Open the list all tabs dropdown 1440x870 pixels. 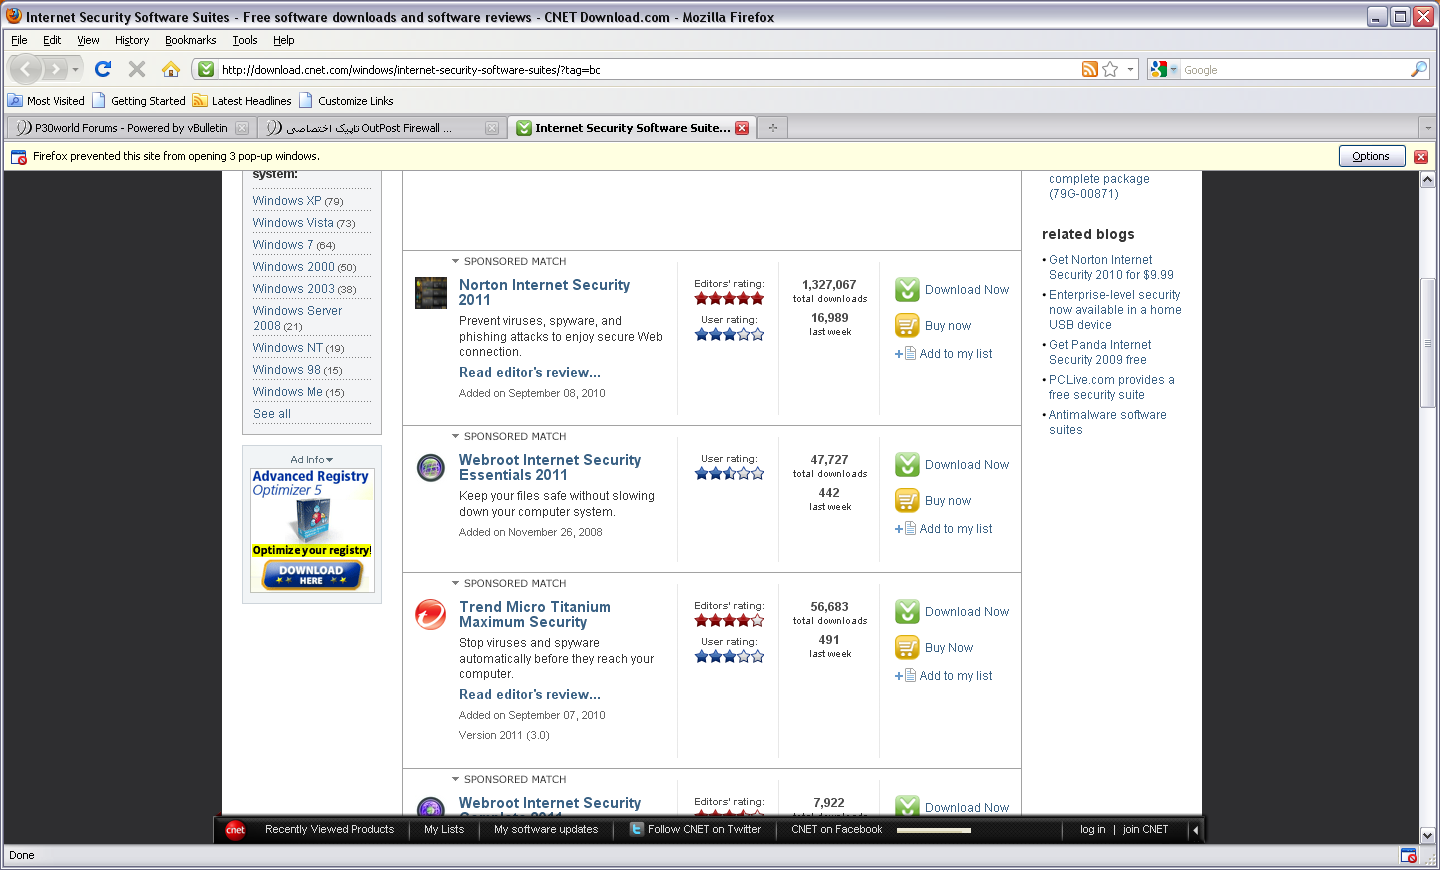click(x=1427, y=128)
